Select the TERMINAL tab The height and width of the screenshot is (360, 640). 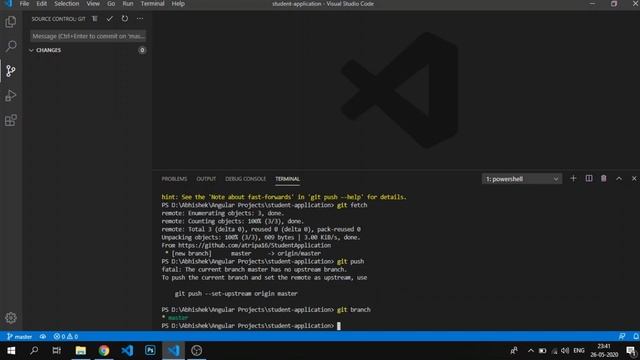[287, 179]
